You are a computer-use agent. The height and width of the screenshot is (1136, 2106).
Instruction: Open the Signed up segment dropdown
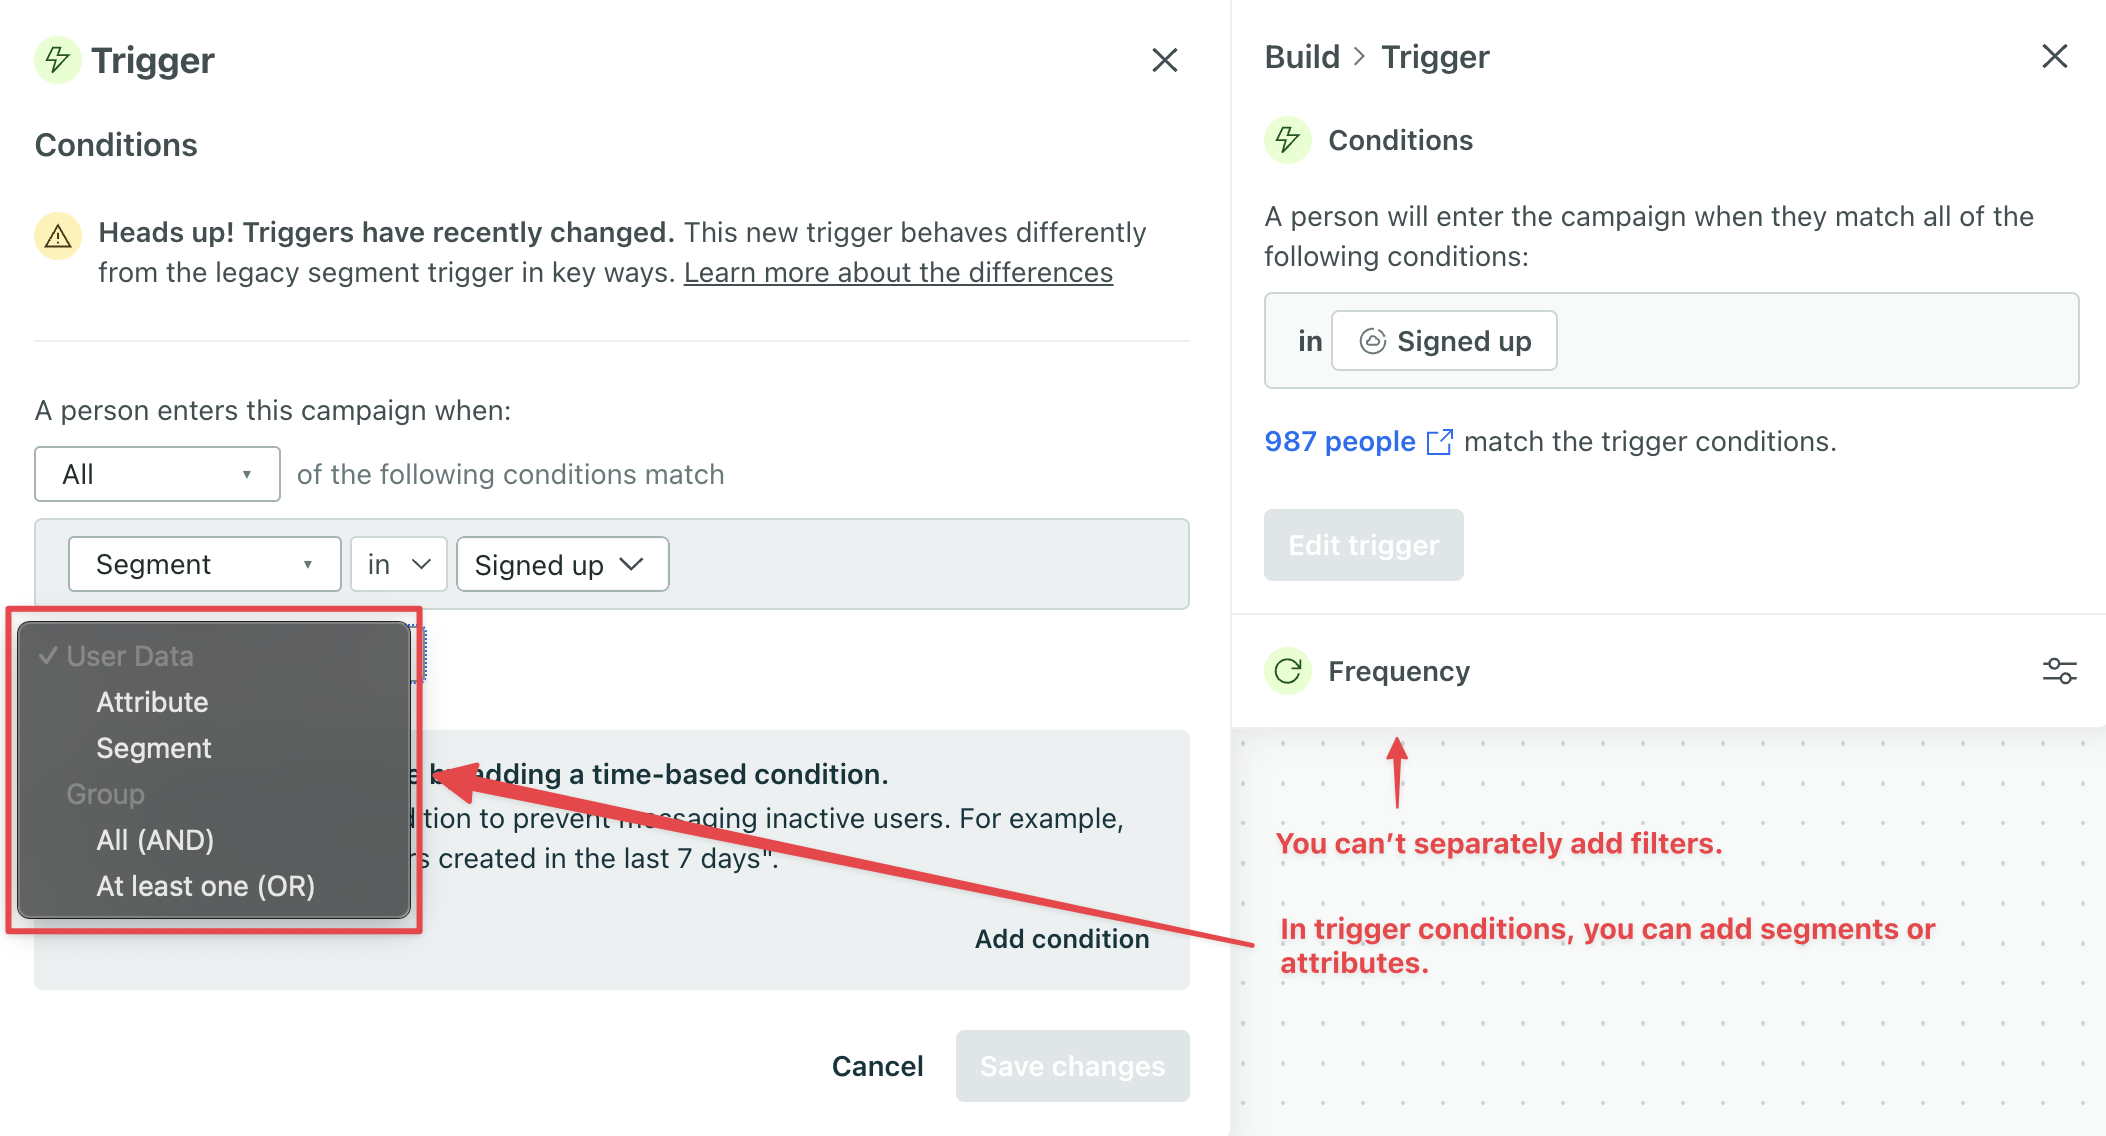coord(562,563)
